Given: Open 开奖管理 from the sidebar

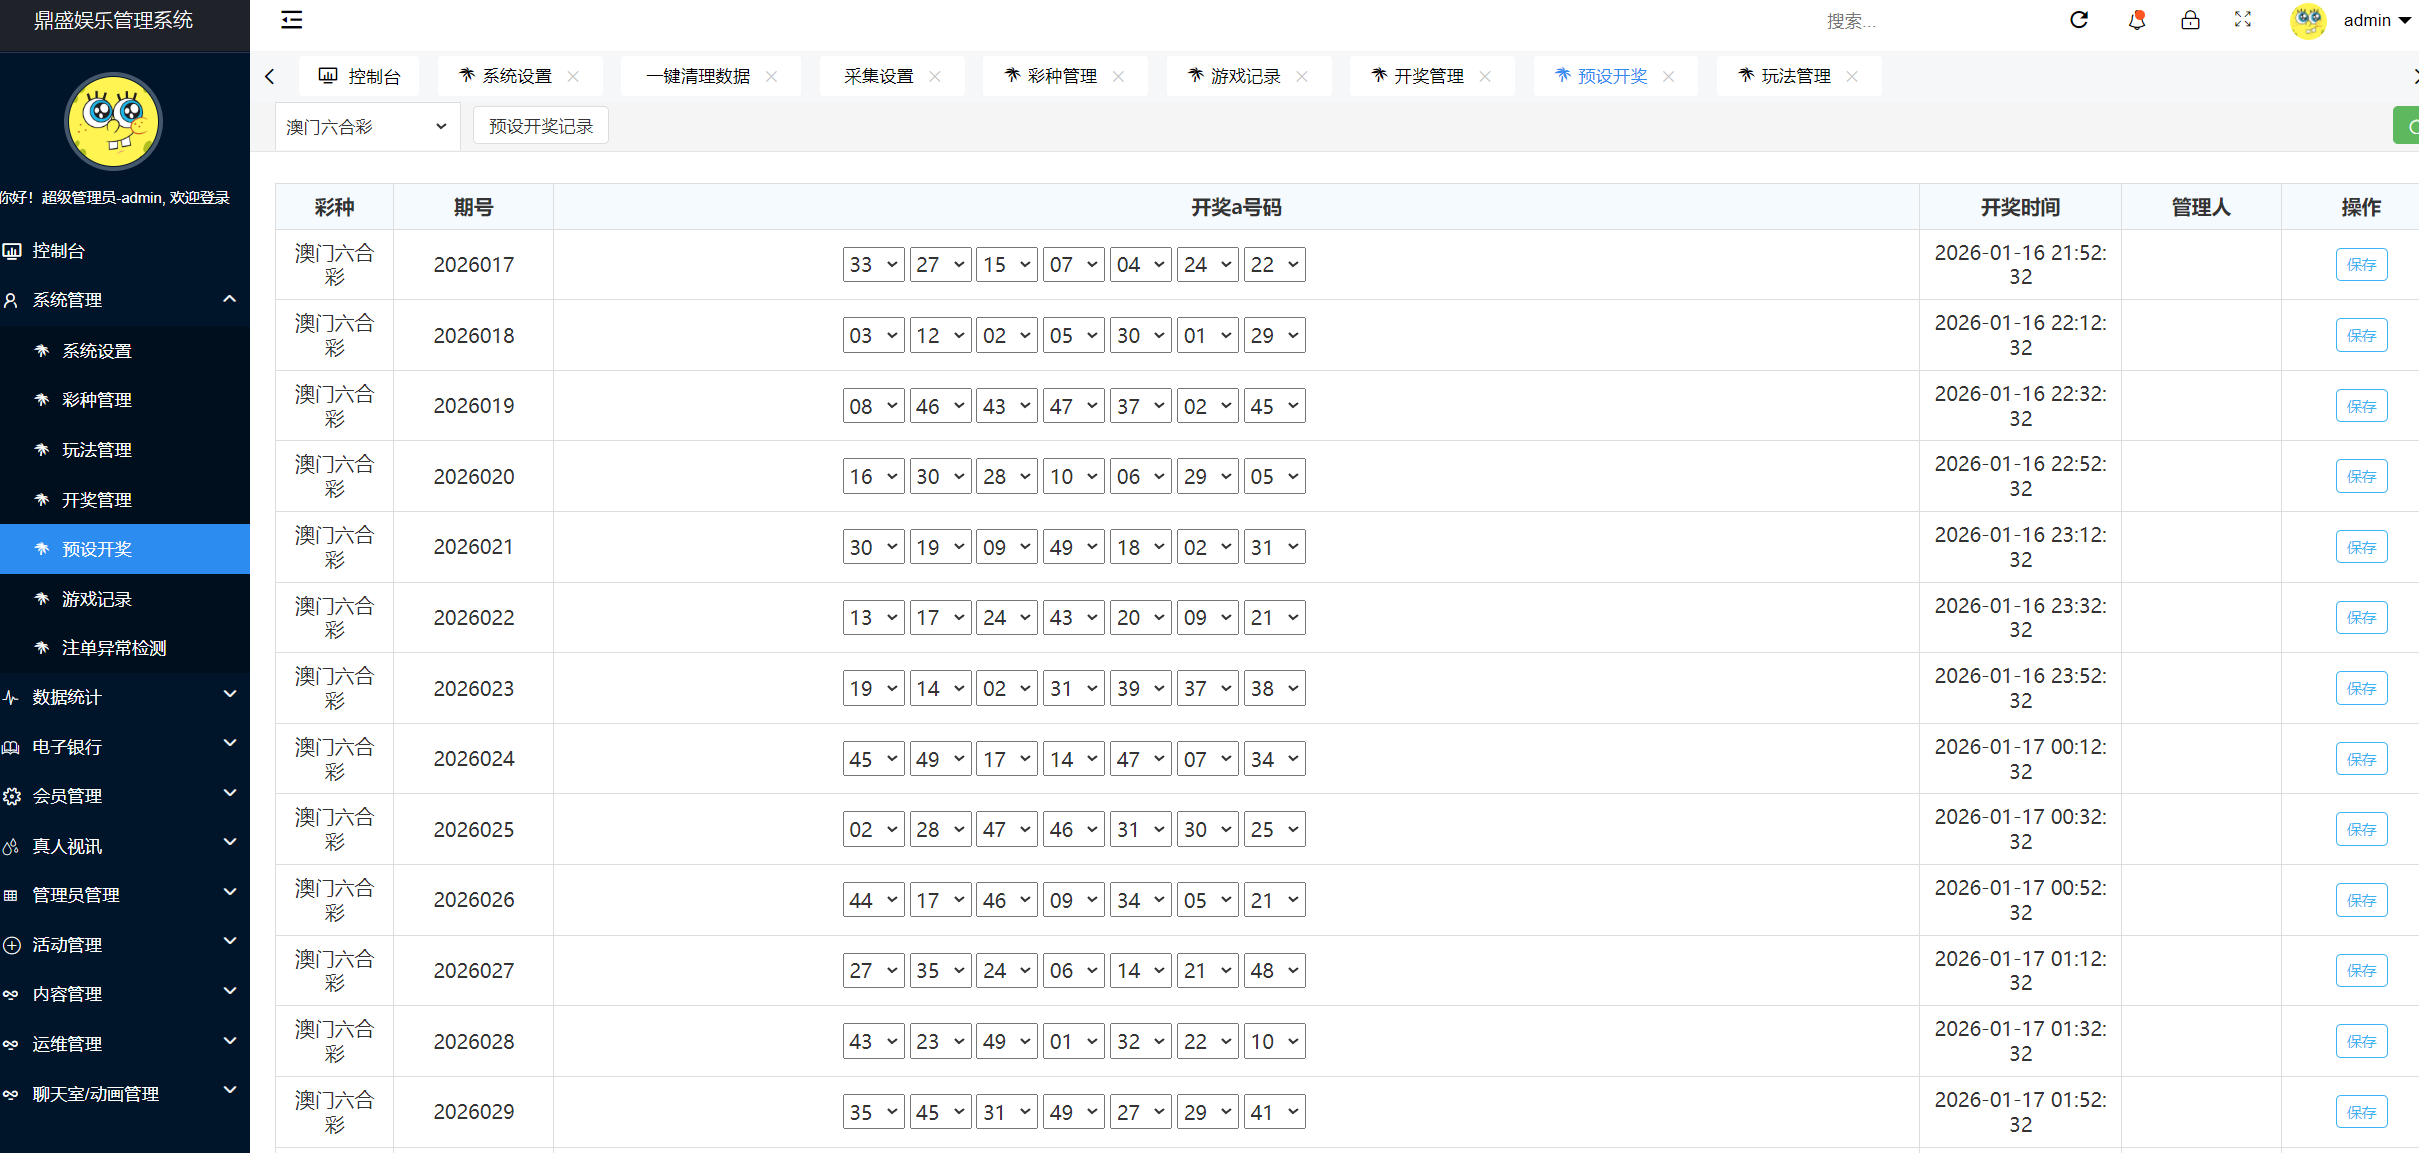Looking at the screenshot, I should click(x=96, y=499).
